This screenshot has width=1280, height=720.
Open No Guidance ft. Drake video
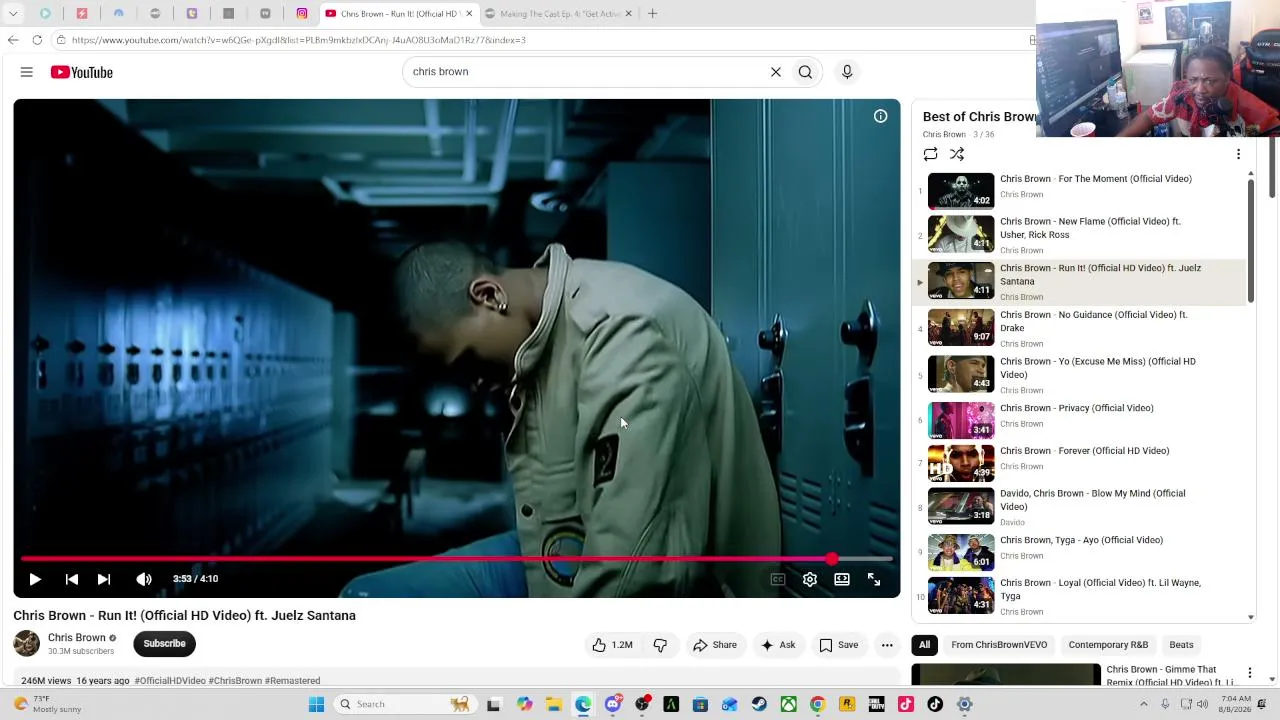coord(1080,328)
